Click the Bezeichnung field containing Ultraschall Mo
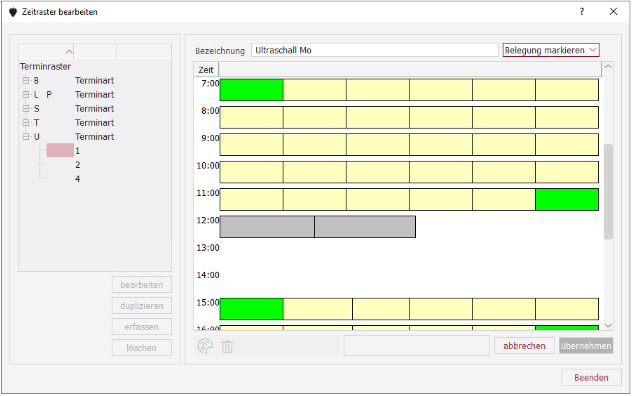The image size is (632, 396). point(375,50)
